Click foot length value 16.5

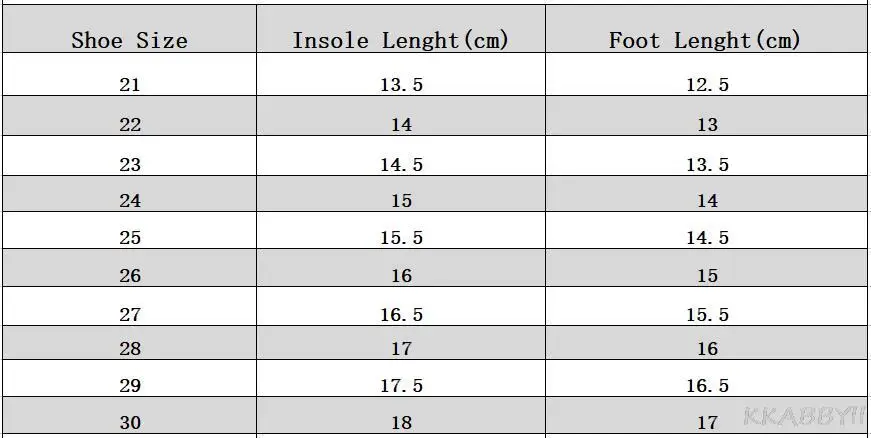click(707, 386)
